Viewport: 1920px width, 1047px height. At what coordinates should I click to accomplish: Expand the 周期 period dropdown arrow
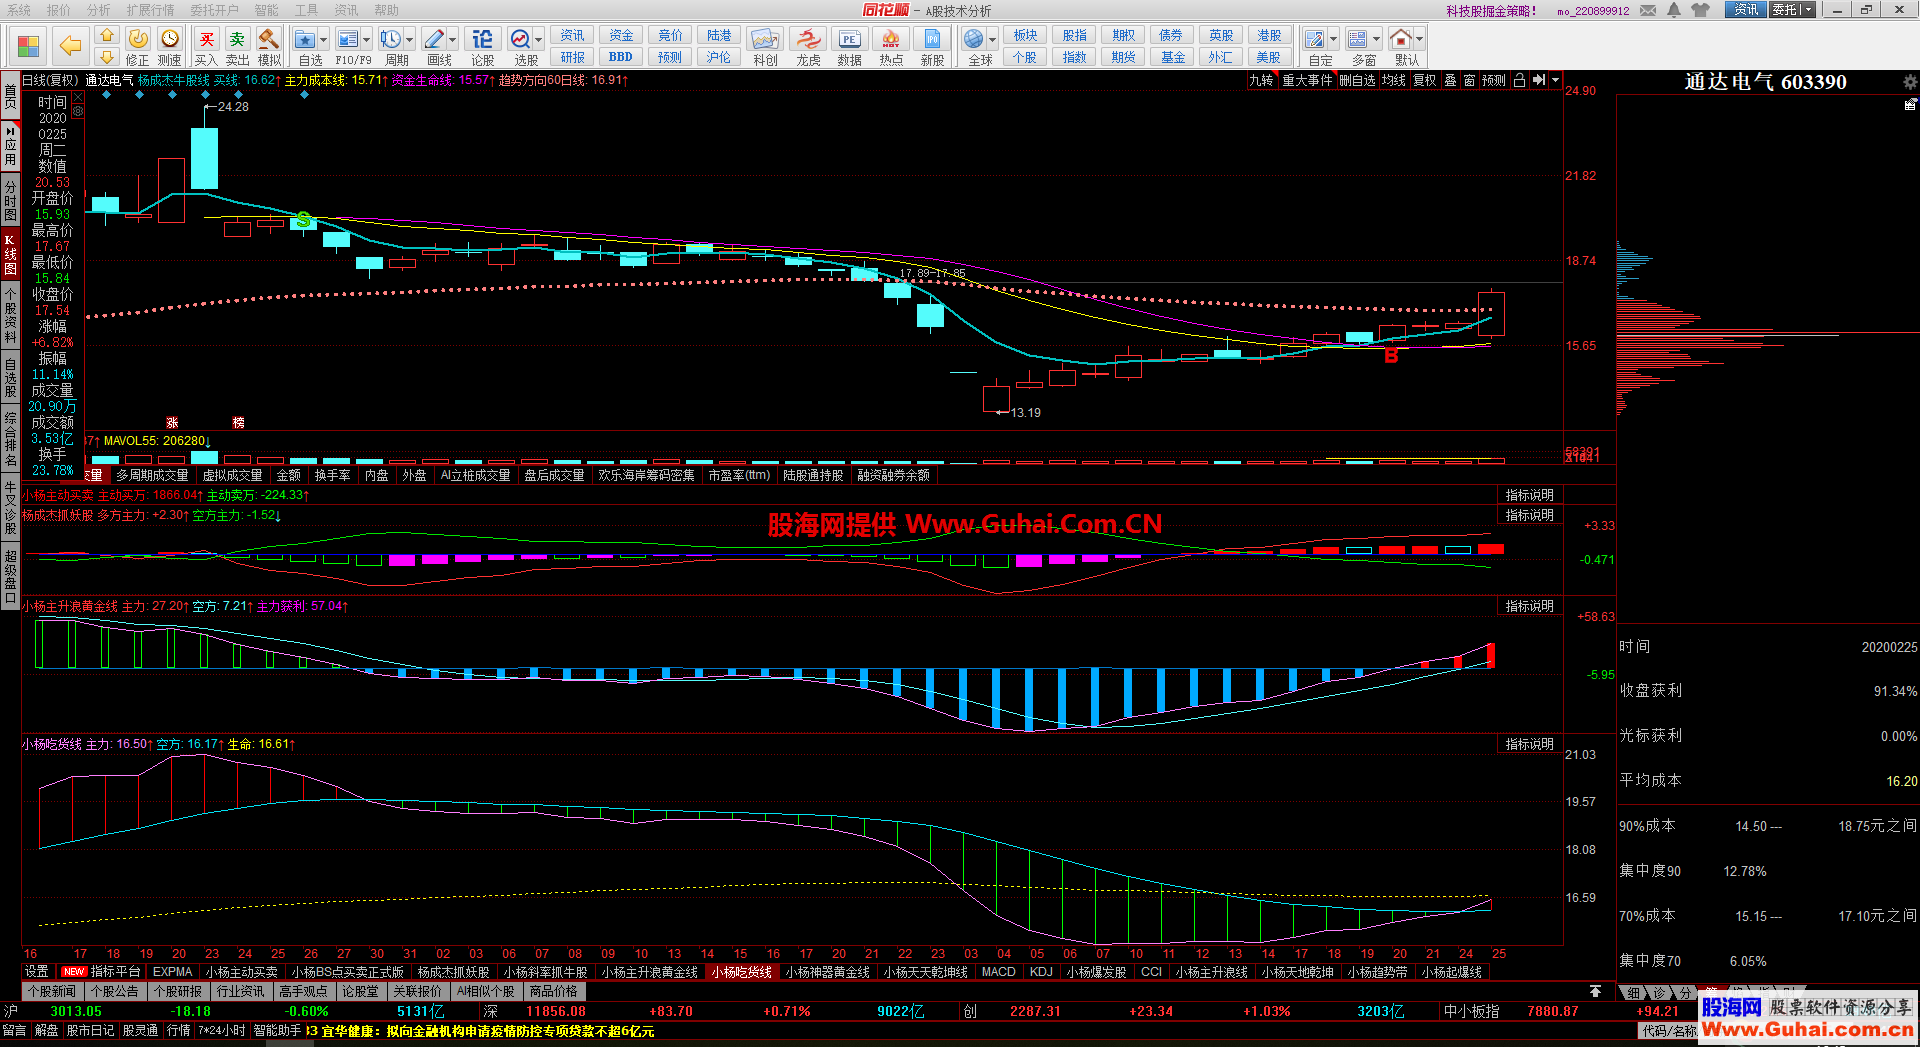point(410,40)
